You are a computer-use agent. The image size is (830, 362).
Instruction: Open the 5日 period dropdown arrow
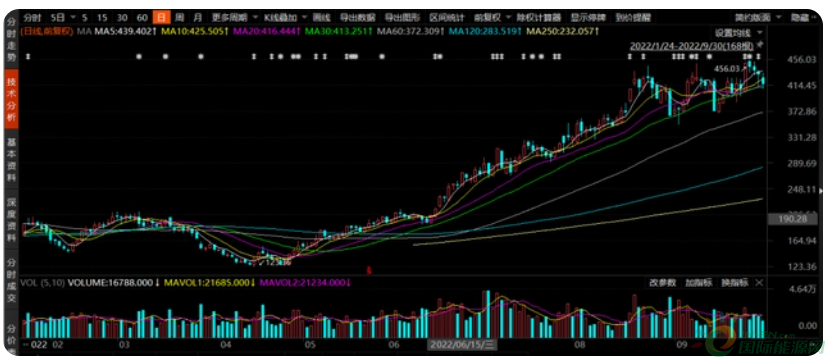[x=73, y=17]
